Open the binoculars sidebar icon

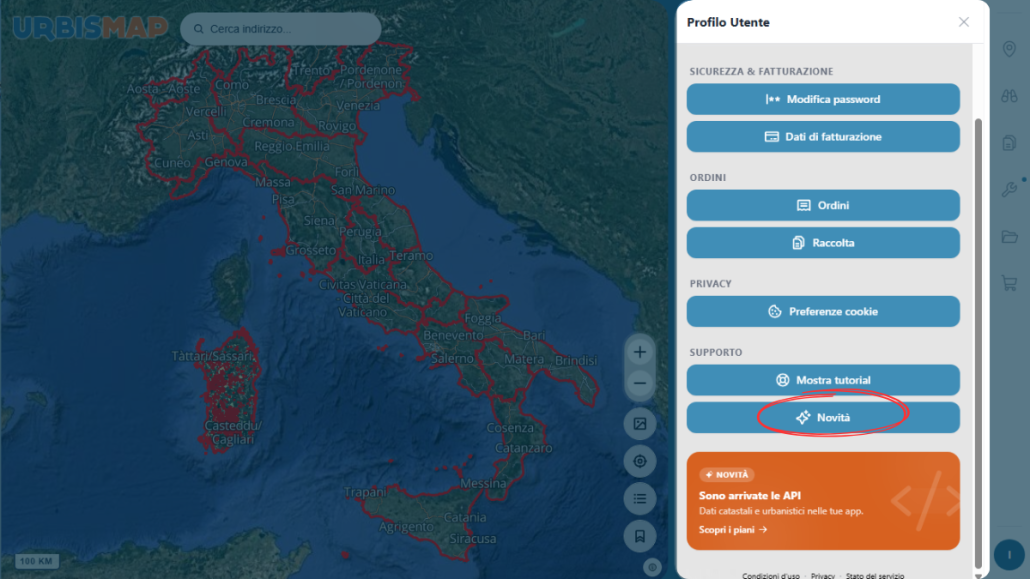(x=1009, y=96)
